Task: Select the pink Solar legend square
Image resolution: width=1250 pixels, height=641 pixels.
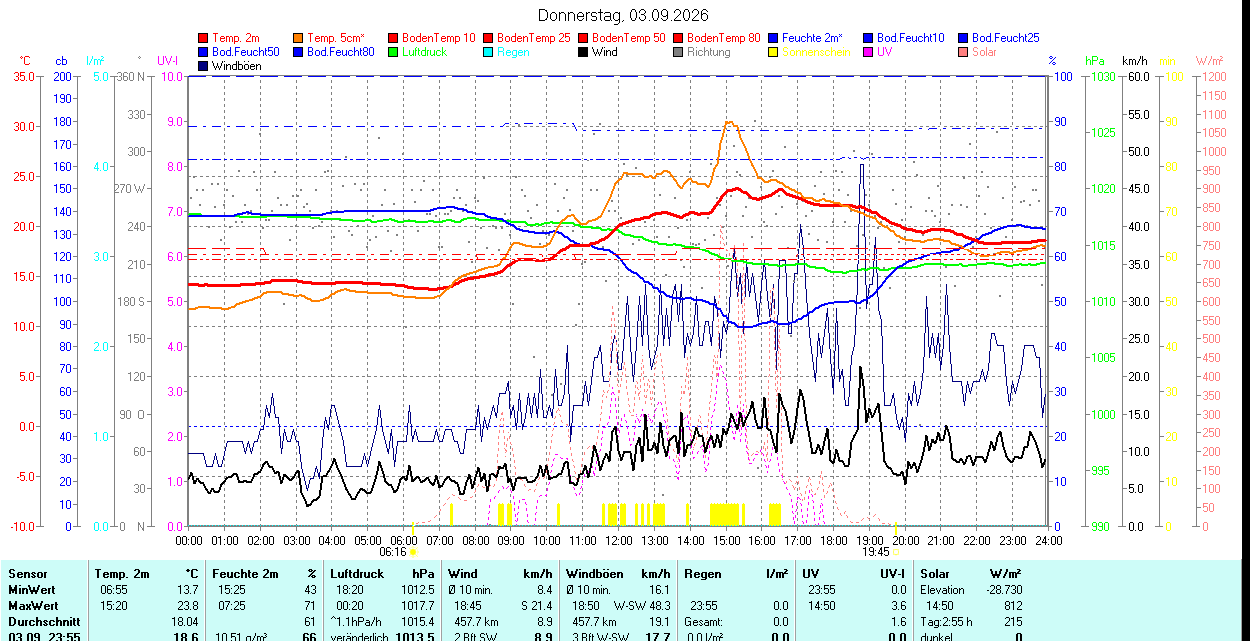Action: pyautogui.click(x=964, y=52)
